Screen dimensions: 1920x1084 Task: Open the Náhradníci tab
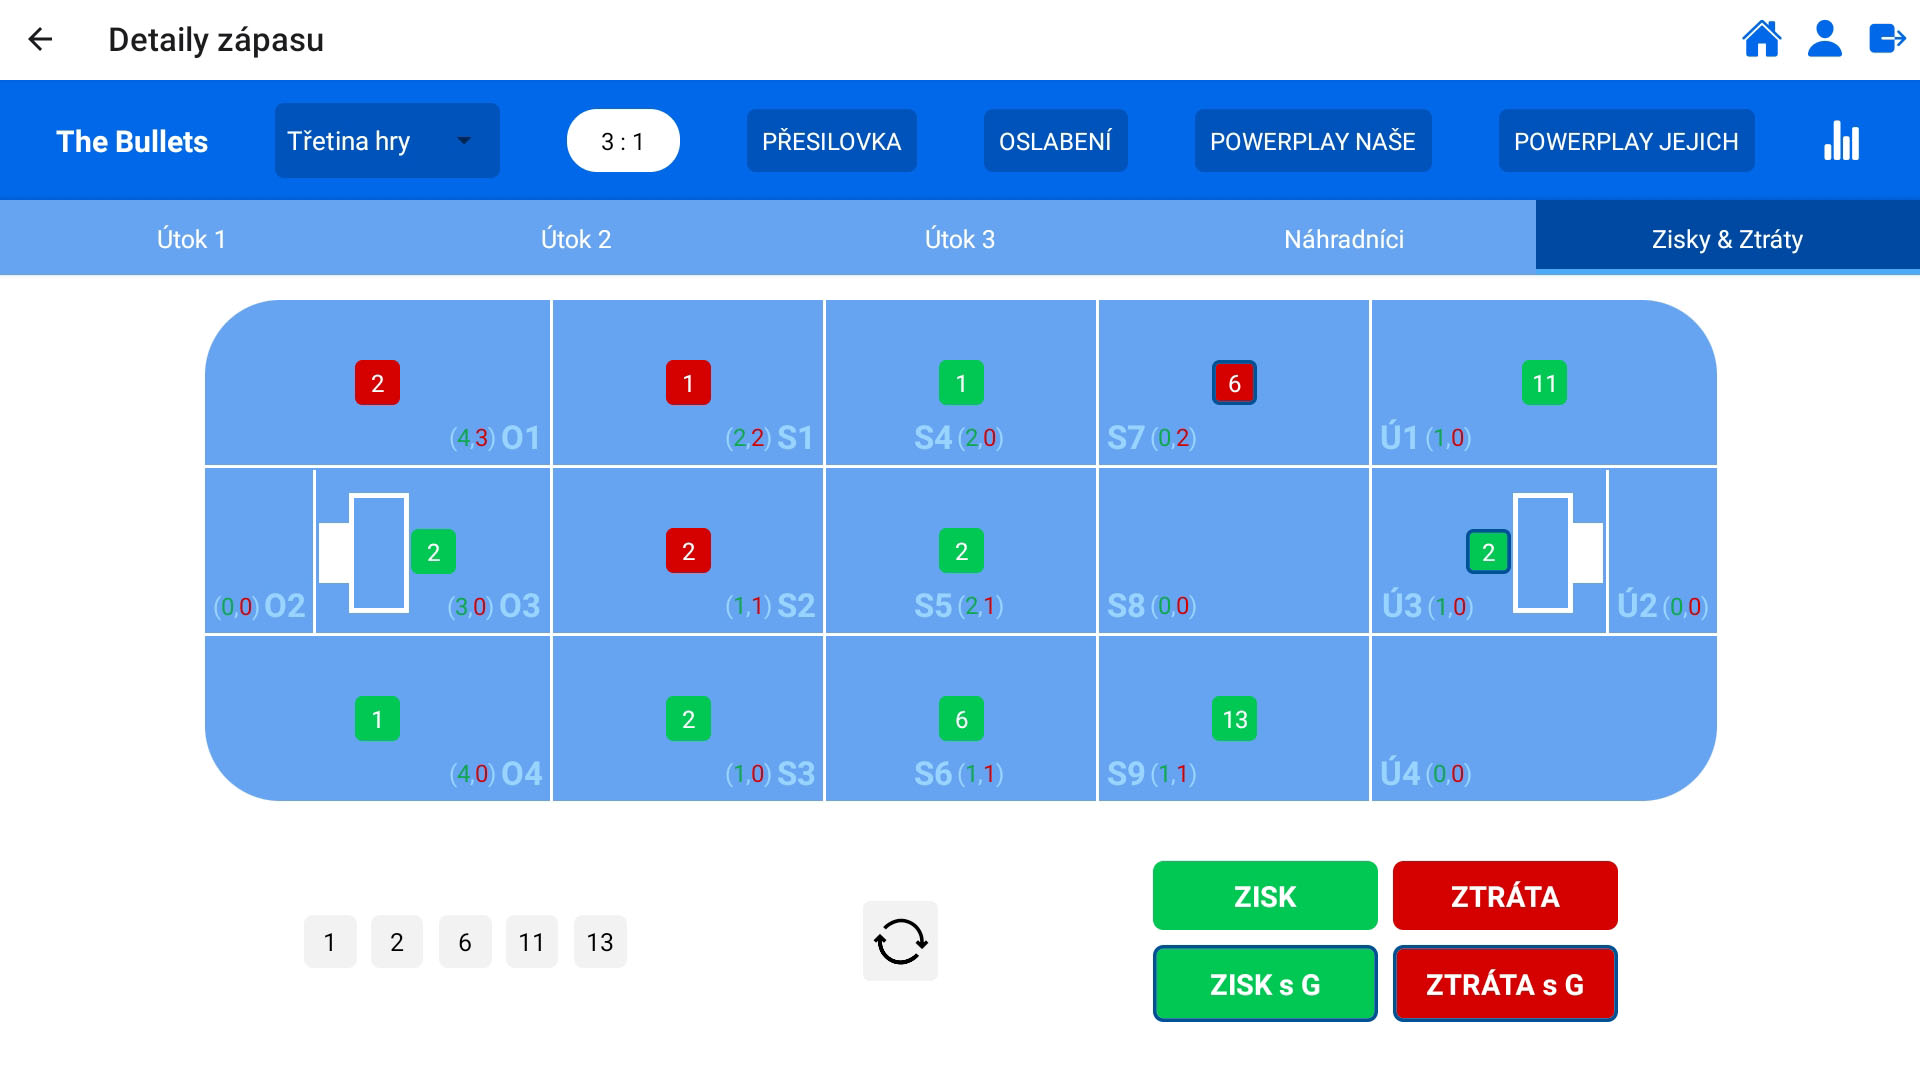click(1343, 239)
